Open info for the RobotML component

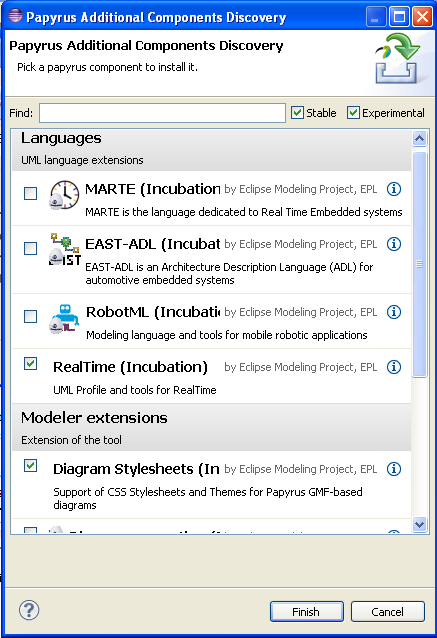pos(394,312)
